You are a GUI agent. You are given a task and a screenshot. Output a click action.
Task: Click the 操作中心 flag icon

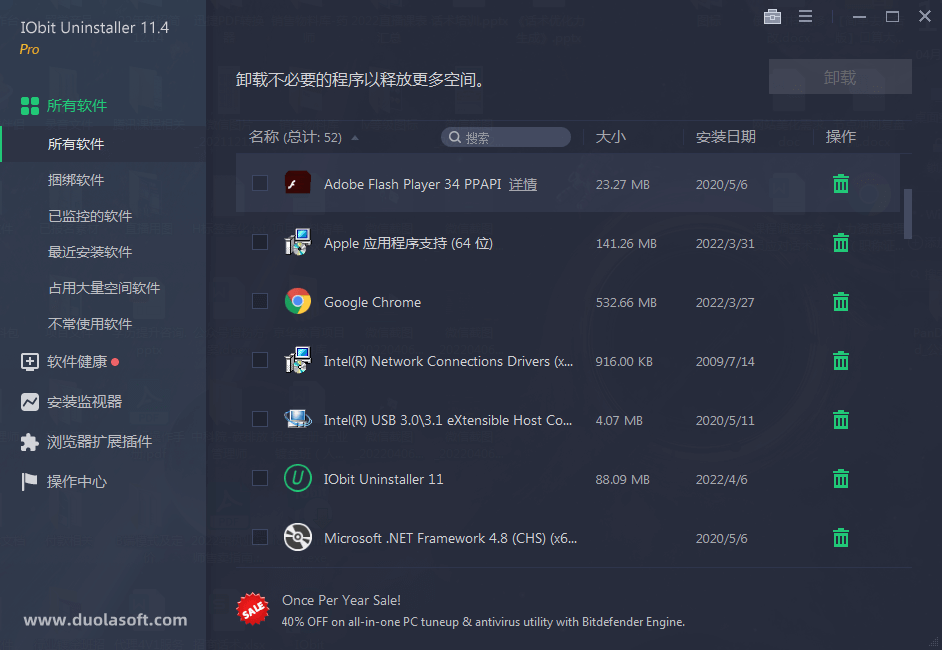tap(29, 481)
